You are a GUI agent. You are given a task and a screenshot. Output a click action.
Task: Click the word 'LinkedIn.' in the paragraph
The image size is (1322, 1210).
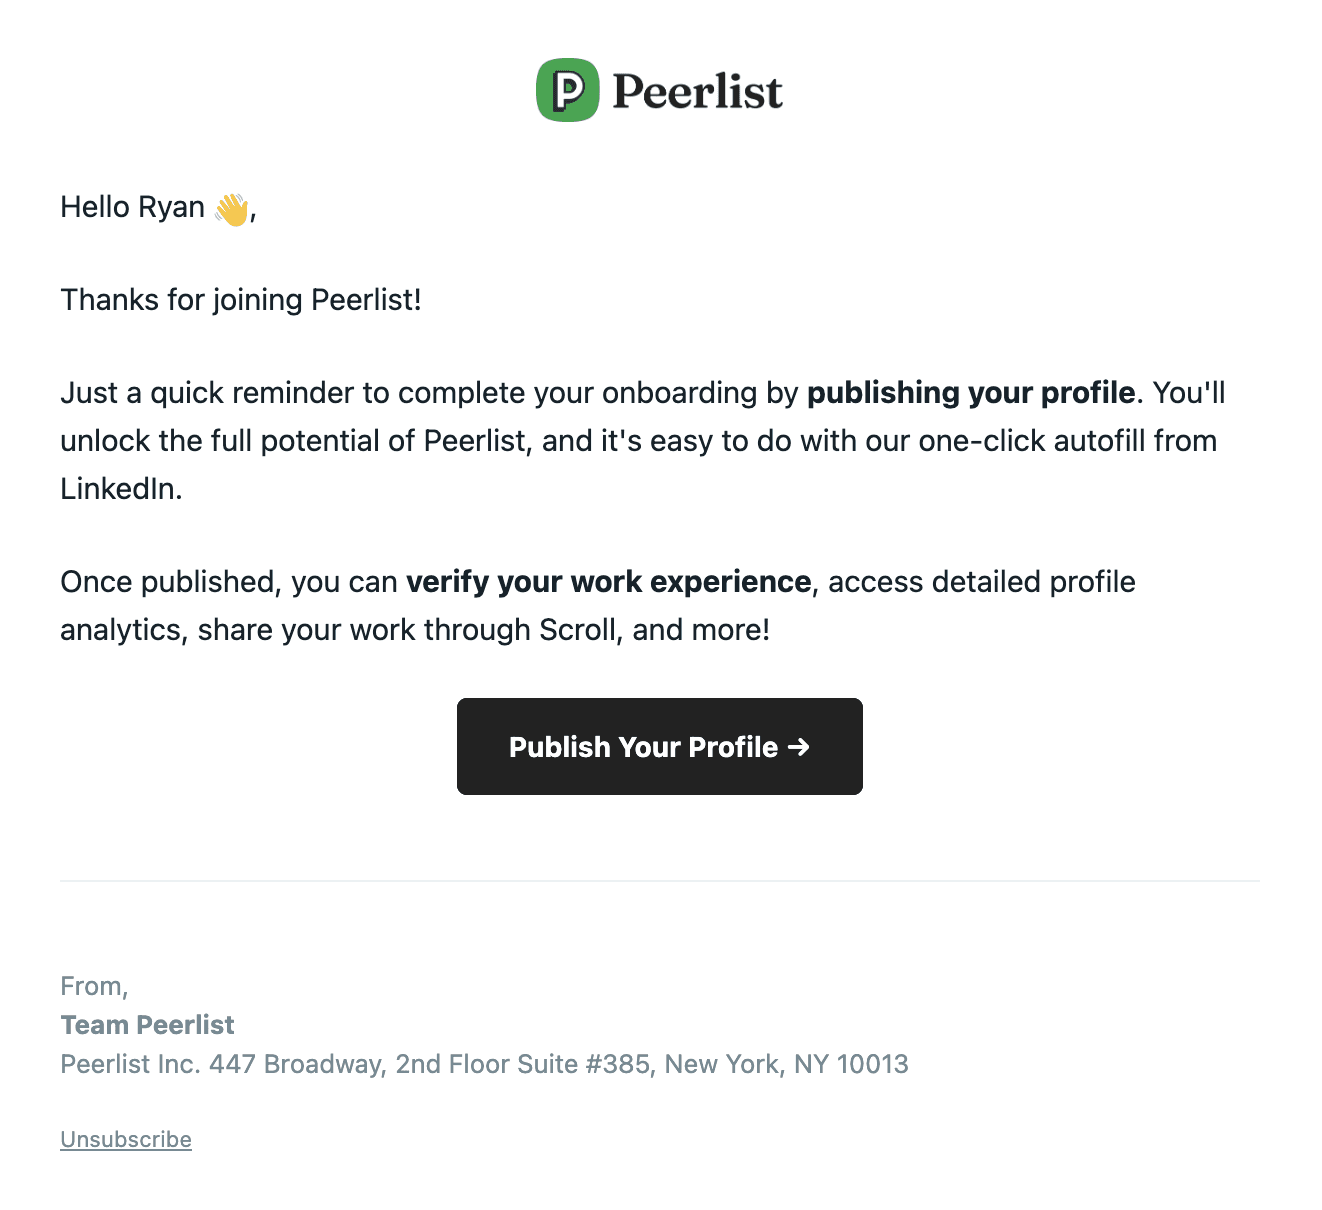121,489
